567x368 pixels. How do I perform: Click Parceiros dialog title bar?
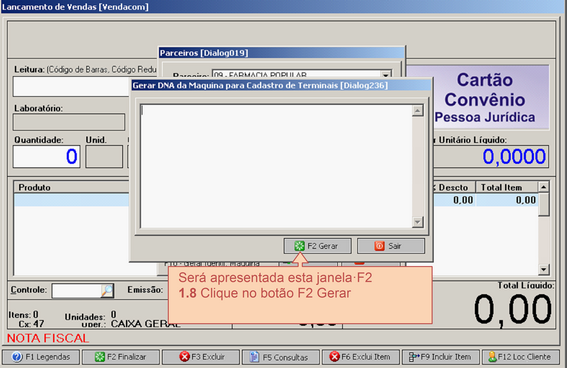[282, 53]
